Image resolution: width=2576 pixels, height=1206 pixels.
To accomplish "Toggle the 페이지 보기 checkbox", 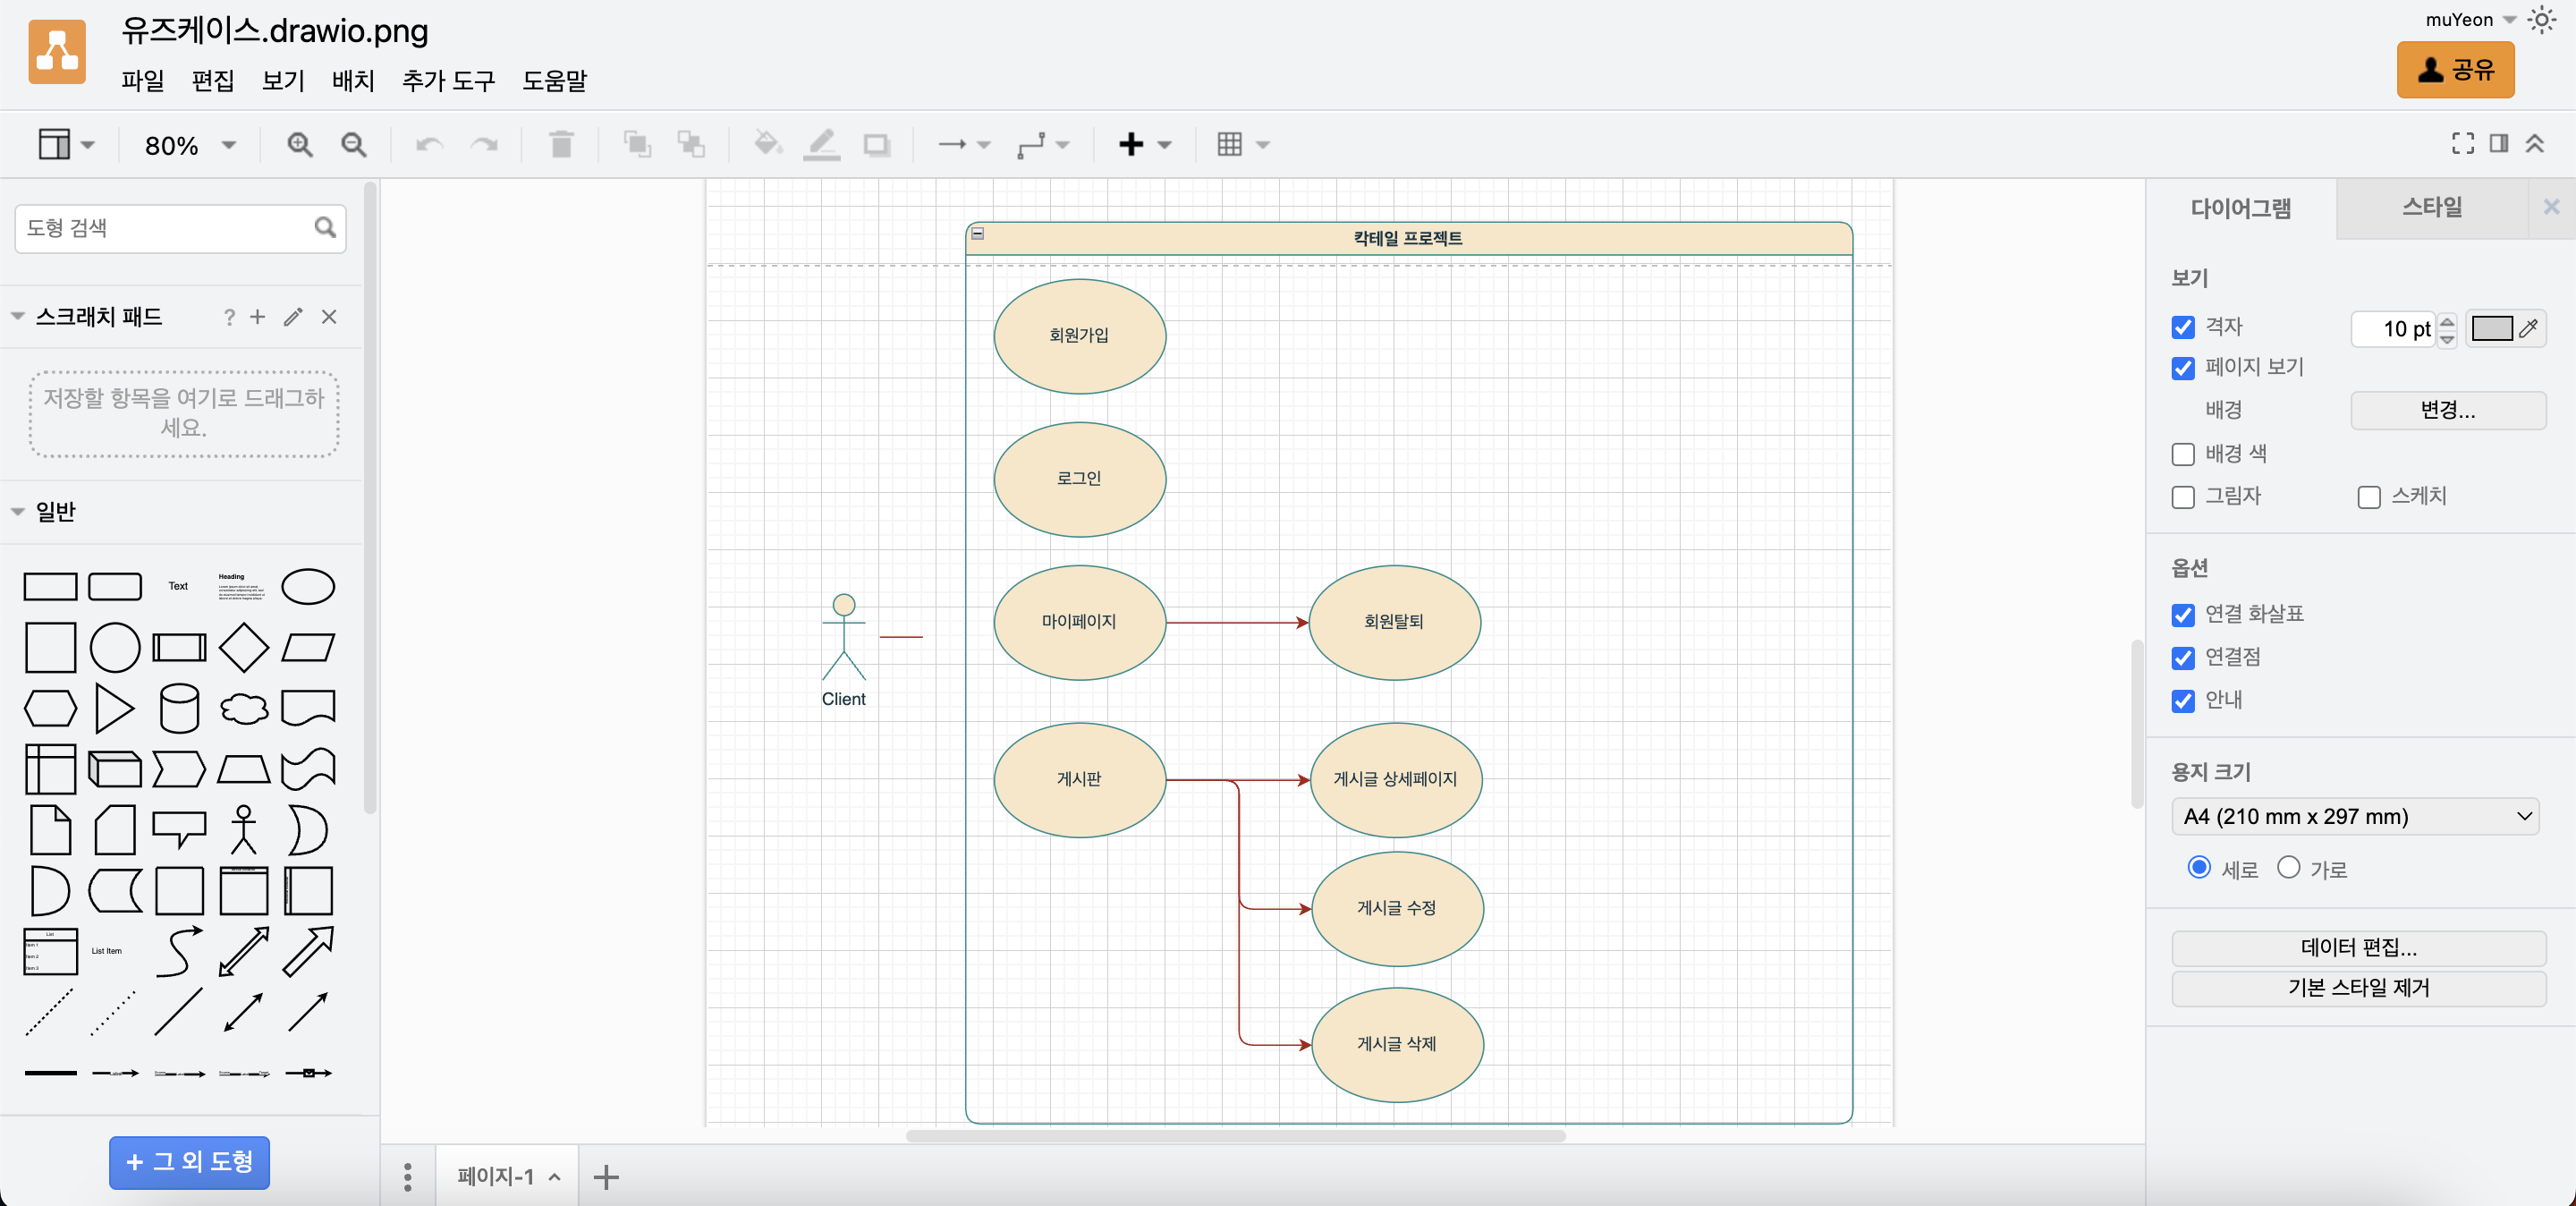I will point(2183,368).
